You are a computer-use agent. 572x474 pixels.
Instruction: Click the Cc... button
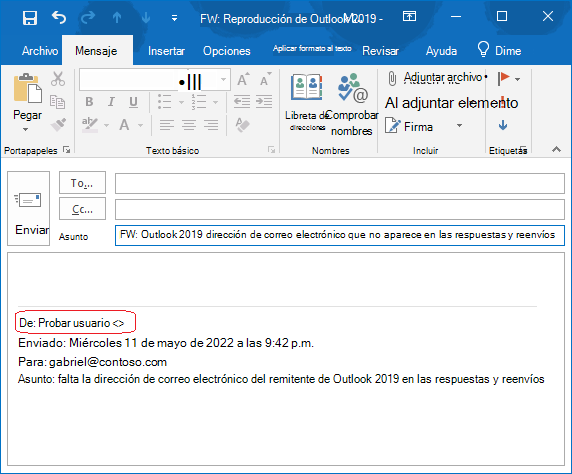tap(82, 209)
